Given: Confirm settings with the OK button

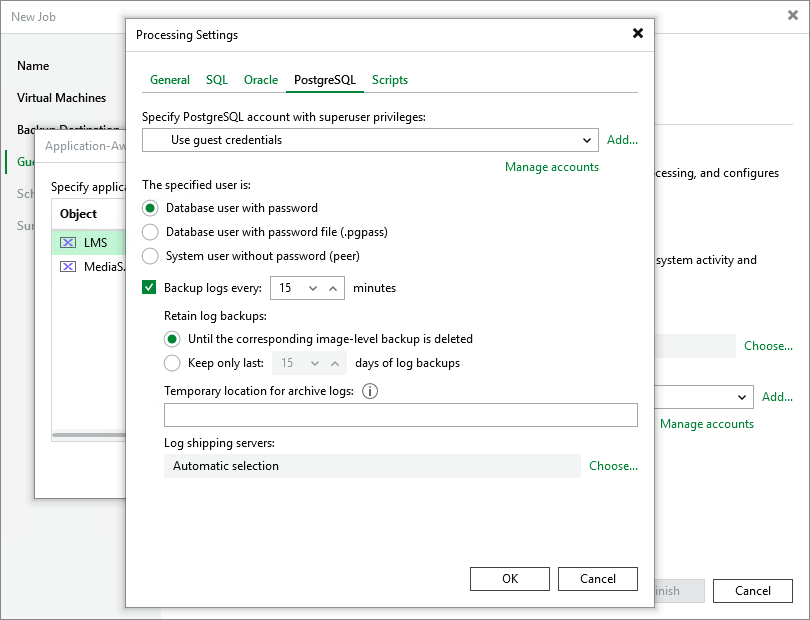Looking at the screenshot, I should (x=510, y=578).
